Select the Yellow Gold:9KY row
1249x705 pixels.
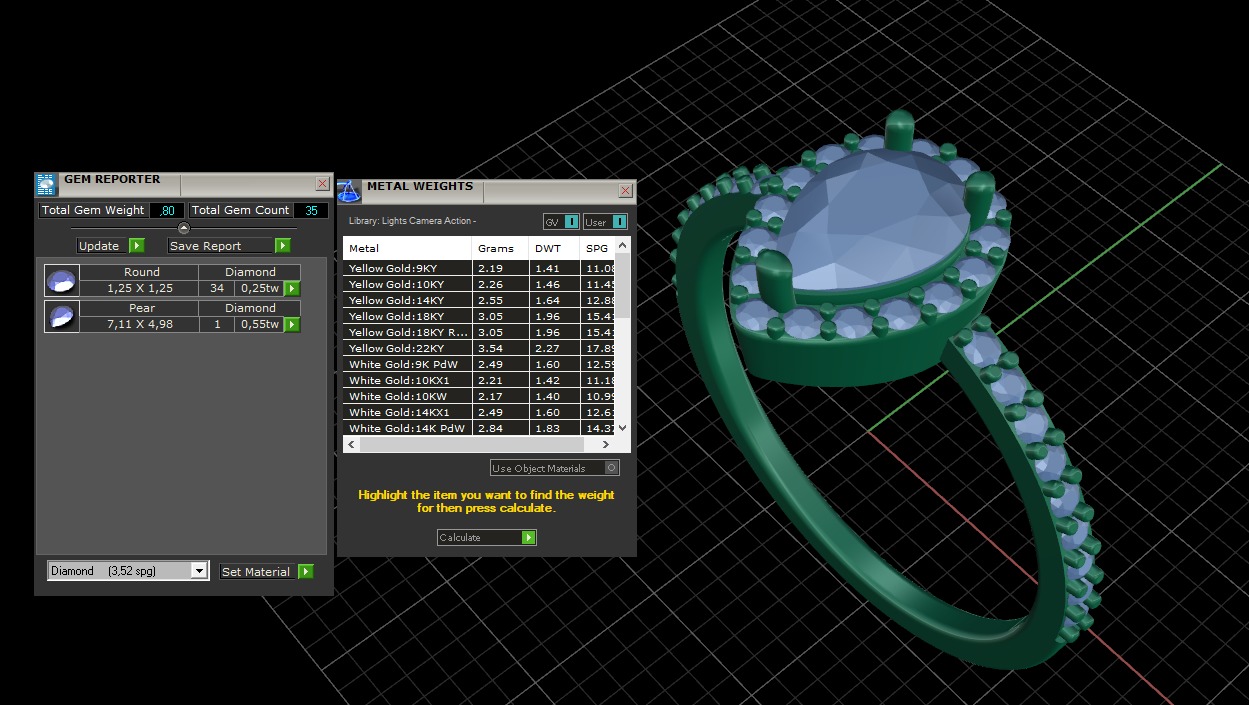point(479,268)
